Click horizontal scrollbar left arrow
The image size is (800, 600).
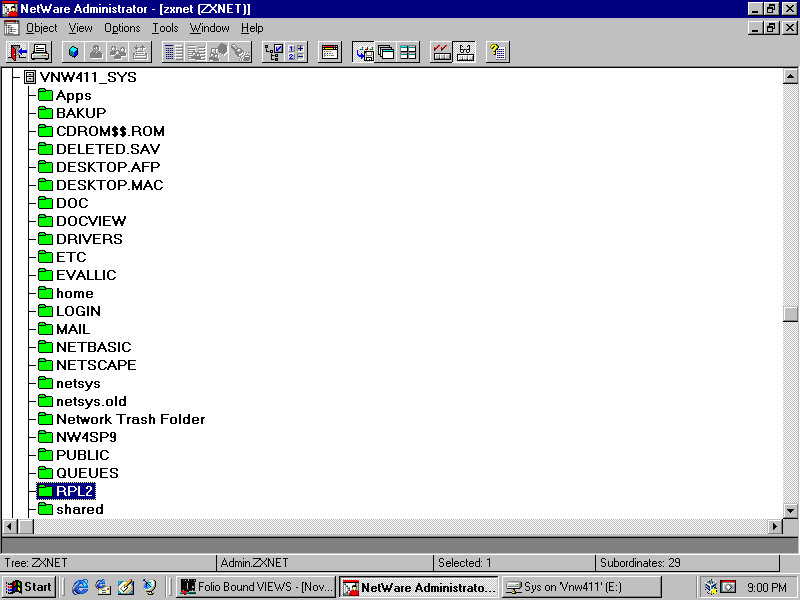click(10, 526)
